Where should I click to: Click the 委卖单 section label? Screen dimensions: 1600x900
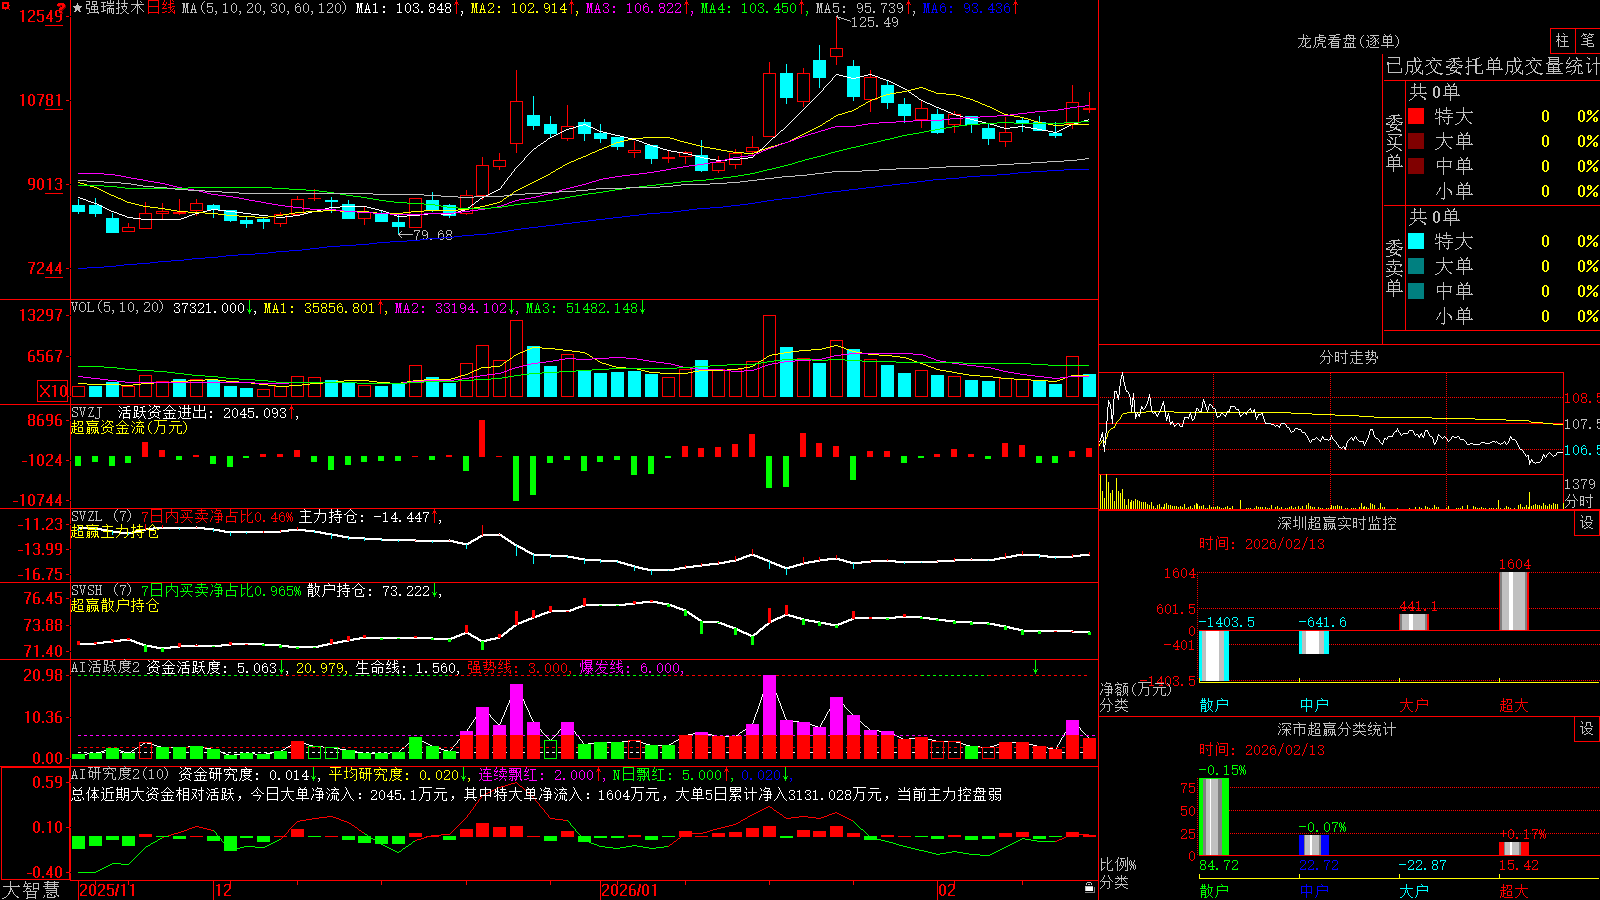pyautogui.click(x=1394, y=268)
